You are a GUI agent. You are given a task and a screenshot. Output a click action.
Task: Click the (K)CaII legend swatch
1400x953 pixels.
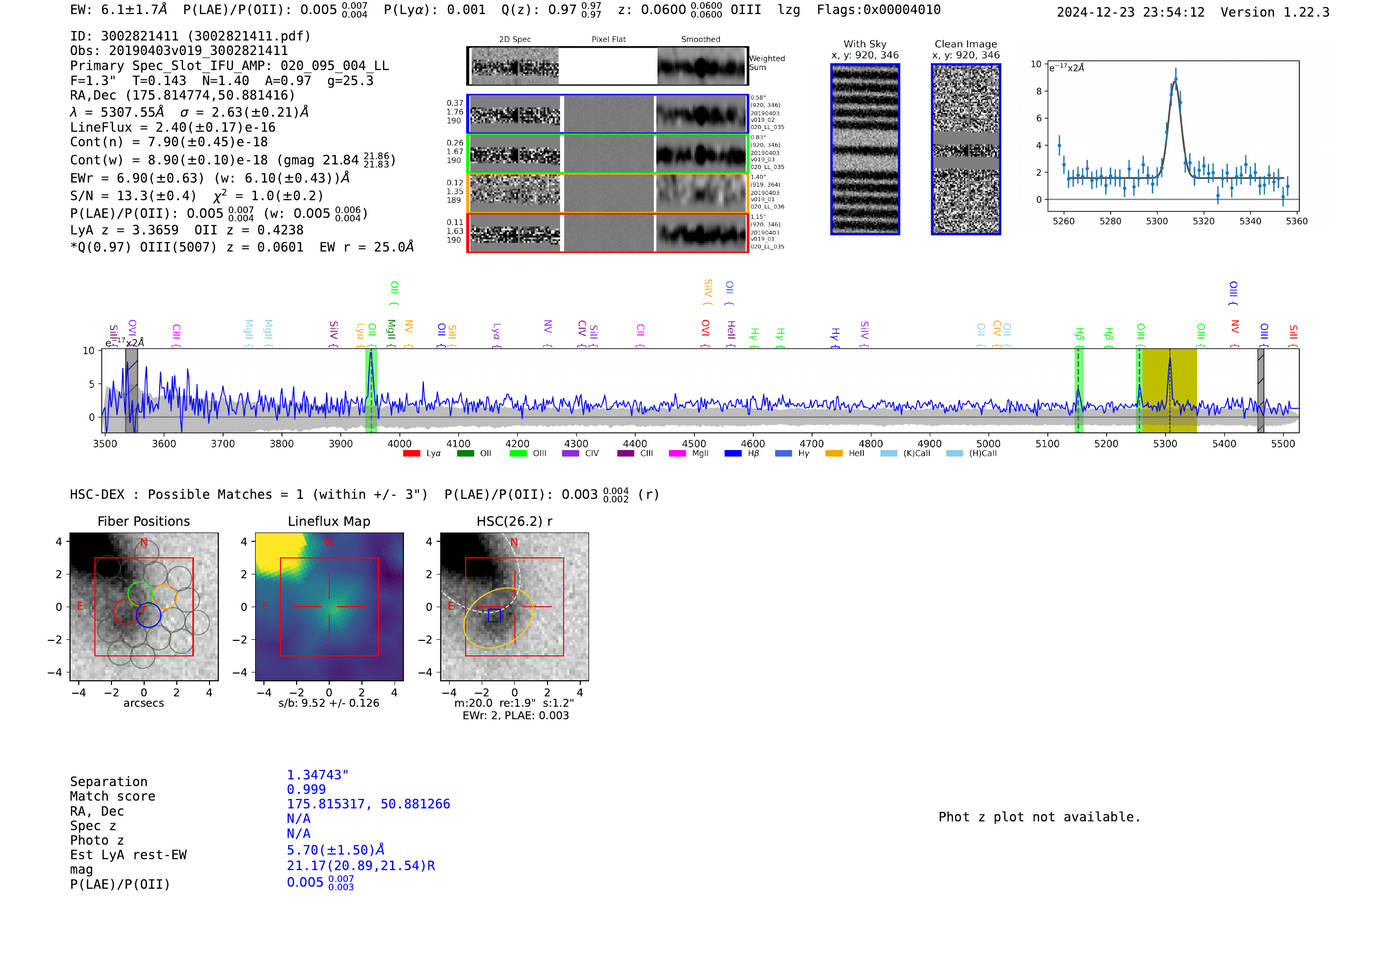point(889,454)
